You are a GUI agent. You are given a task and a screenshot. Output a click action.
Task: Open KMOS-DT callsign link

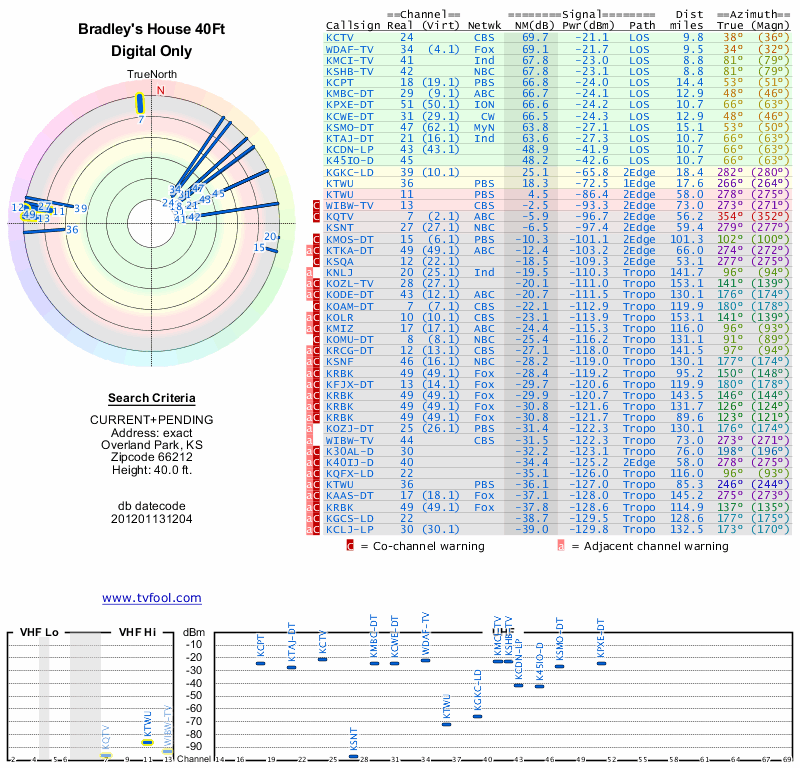pyautogui.click(x=350, y=239)
